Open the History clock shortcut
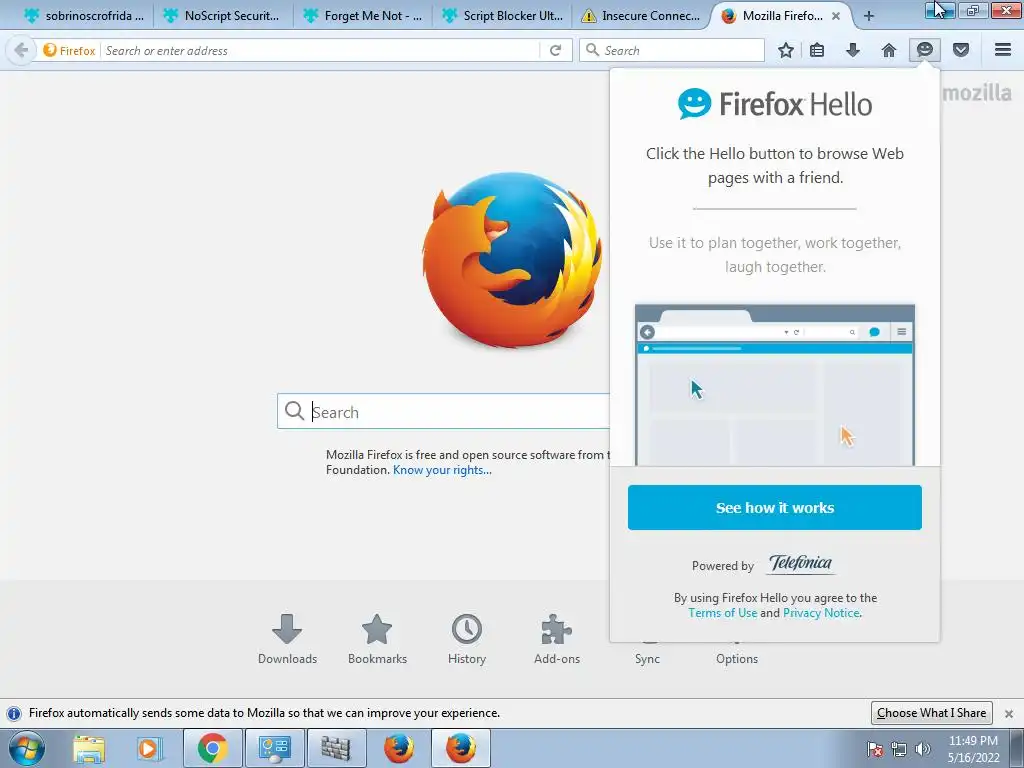 467,639
